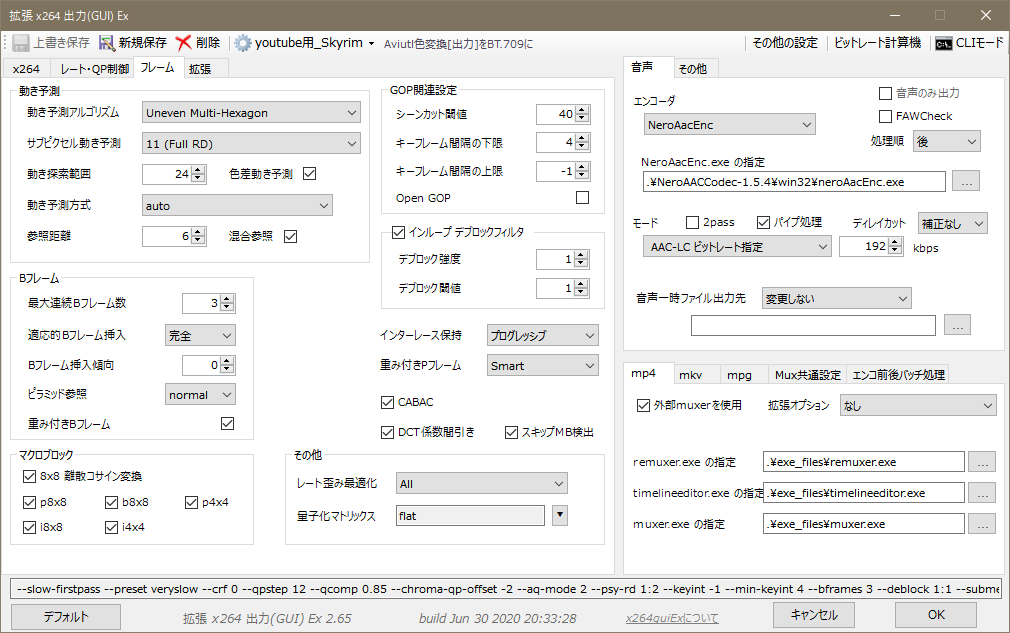The width and height of the screenshot is (1010, 633).
Task: Switch to レート・QP制御 tab
Action: [94, 68]
